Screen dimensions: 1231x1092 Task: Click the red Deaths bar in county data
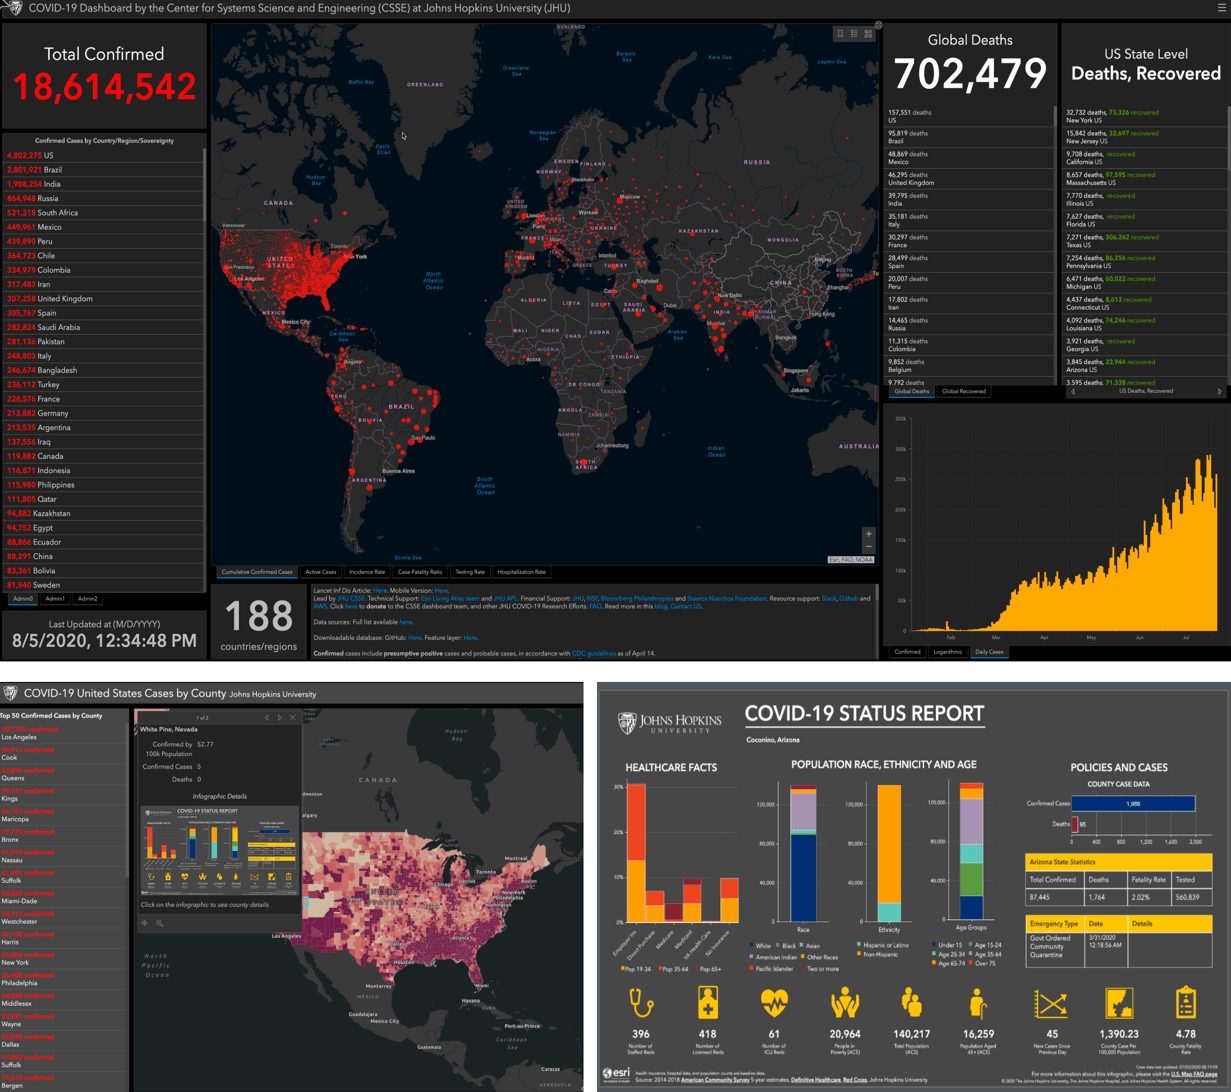point(1075,824)
